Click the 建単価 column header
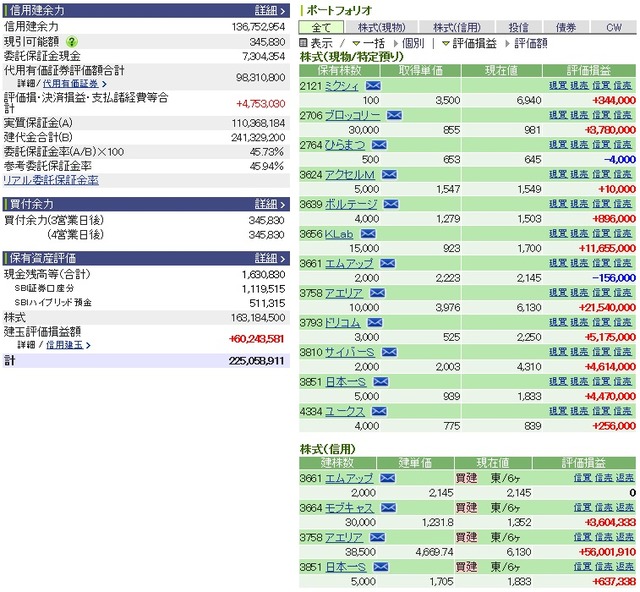Screen dimensions: 640x592 [415, 463]
